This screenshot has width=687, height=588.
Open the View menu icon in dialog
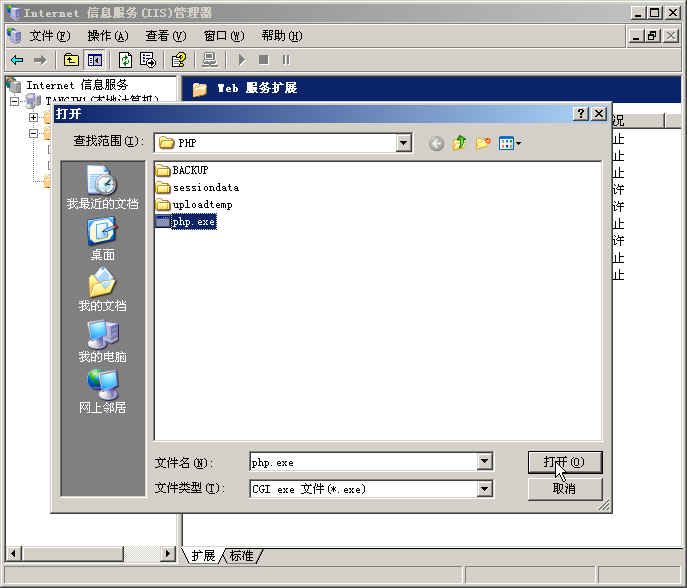pyautogui.click(x=510, y=144)
